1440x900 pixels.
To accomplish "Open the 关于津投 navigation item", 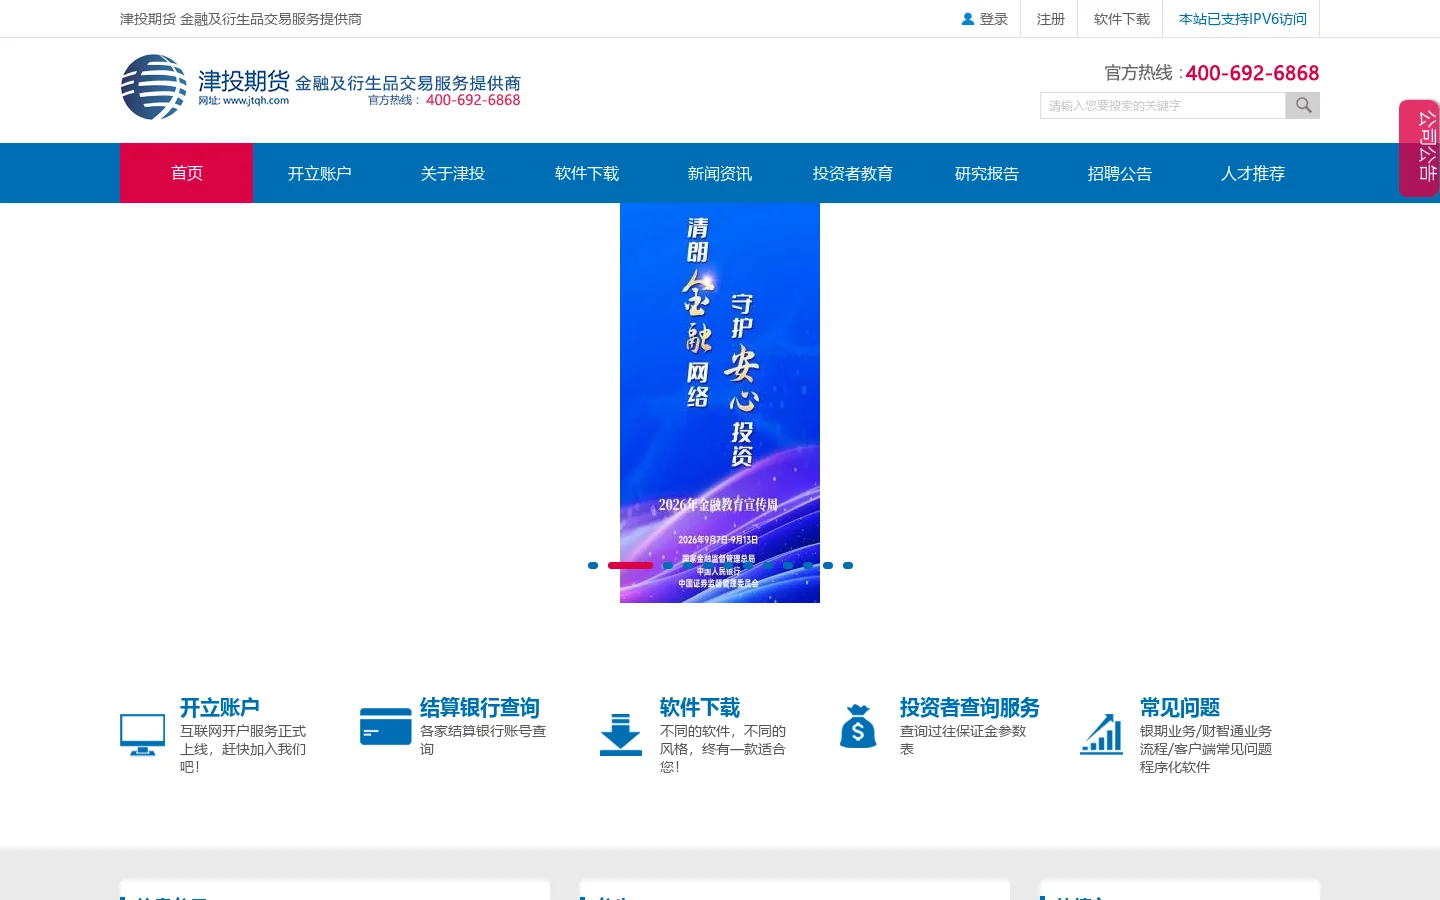I will pos(453,173).
